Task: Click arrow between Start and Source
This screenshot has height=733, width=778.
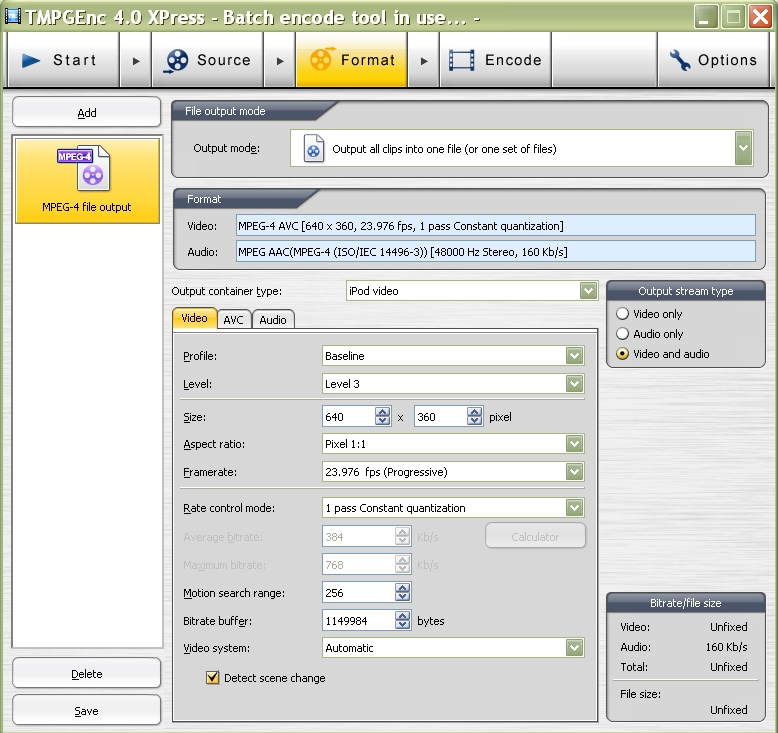Action: click(x=135, y=61)
